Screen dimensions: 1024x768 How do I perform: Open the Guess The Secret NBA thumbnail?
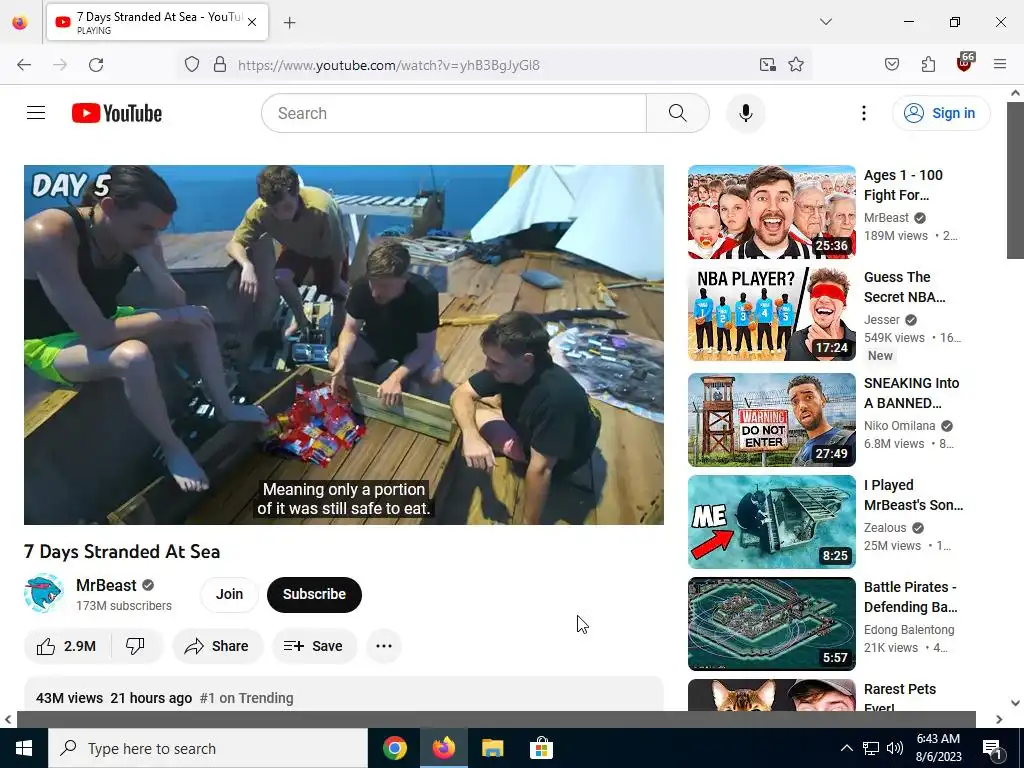point(771,314)
